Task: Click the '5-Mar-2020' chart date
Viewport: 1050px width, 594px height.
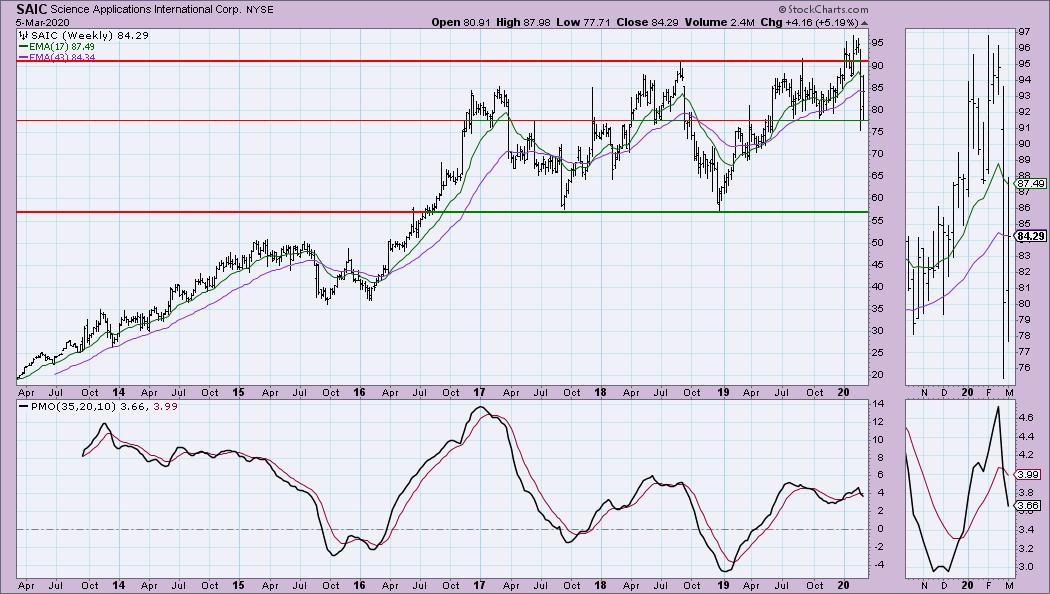Action: [43, 22]
